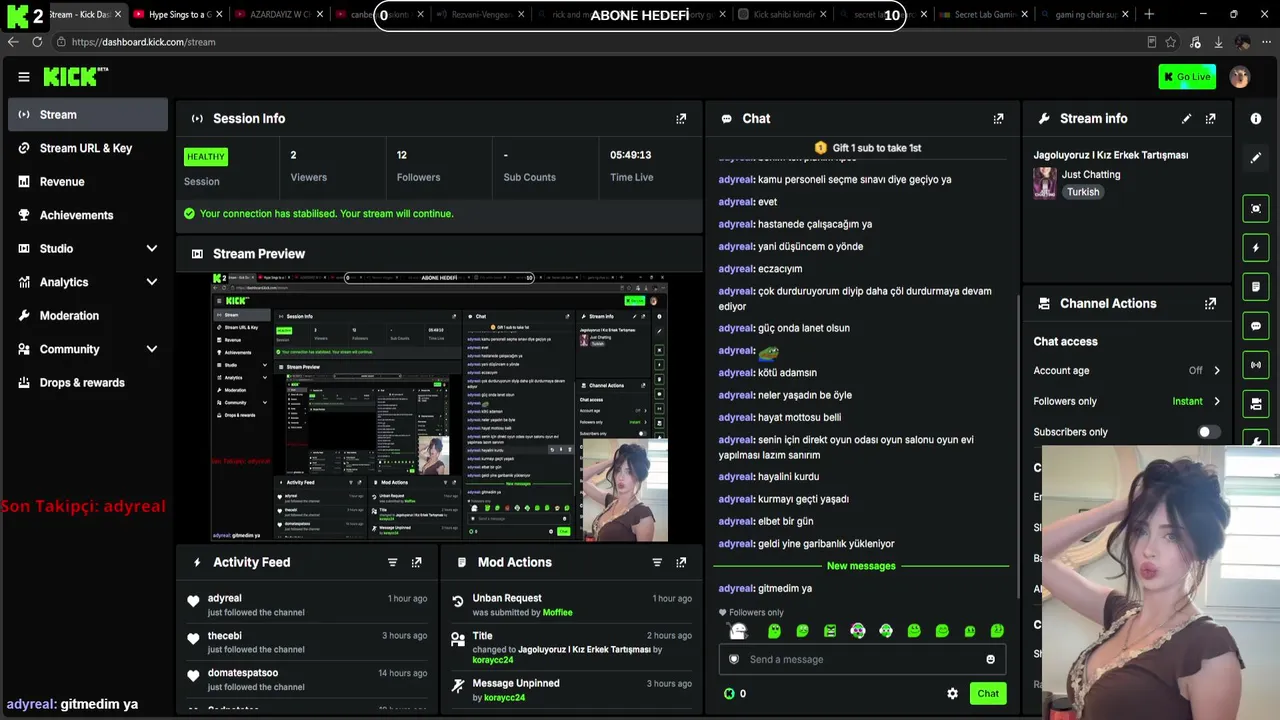Jump to New messages in chat

861,566
